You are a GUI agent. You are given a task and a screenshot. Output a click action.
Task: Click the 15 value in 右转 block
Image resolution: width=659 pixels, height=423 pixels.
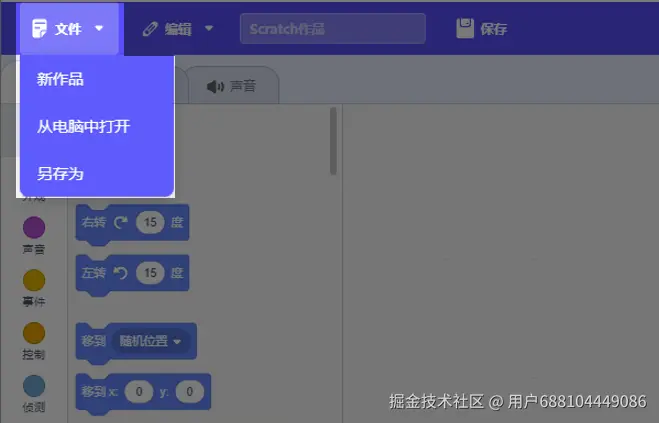point(150,222)
